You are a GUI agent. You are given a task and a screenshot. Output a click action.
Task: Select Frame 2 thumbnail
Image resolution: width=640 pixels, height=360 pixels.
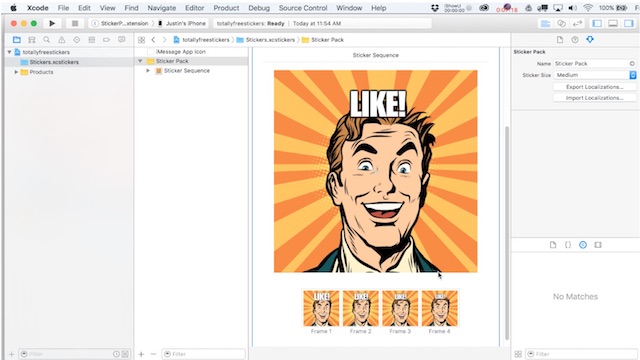pos(361,309)
